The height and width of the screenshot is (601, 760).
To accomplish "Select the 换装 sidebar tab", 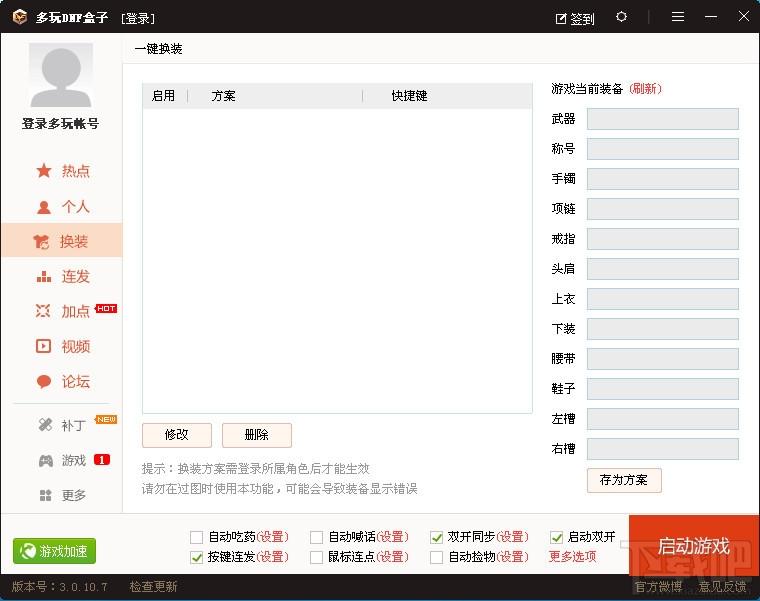I will click(62, 241).
